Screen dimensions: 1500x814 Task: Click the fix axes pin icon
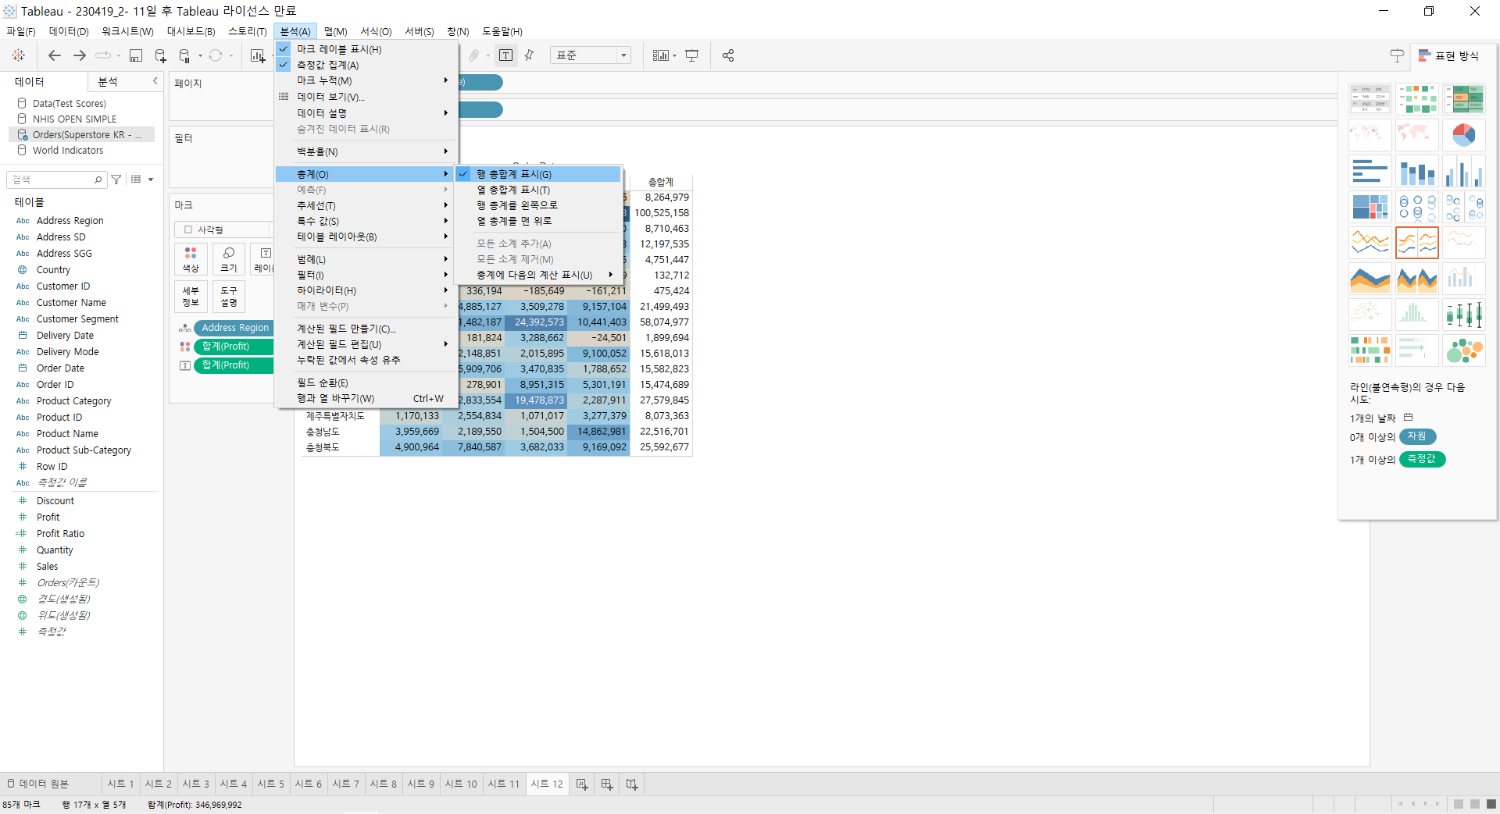pyautogui.click(x=529, y=56)
